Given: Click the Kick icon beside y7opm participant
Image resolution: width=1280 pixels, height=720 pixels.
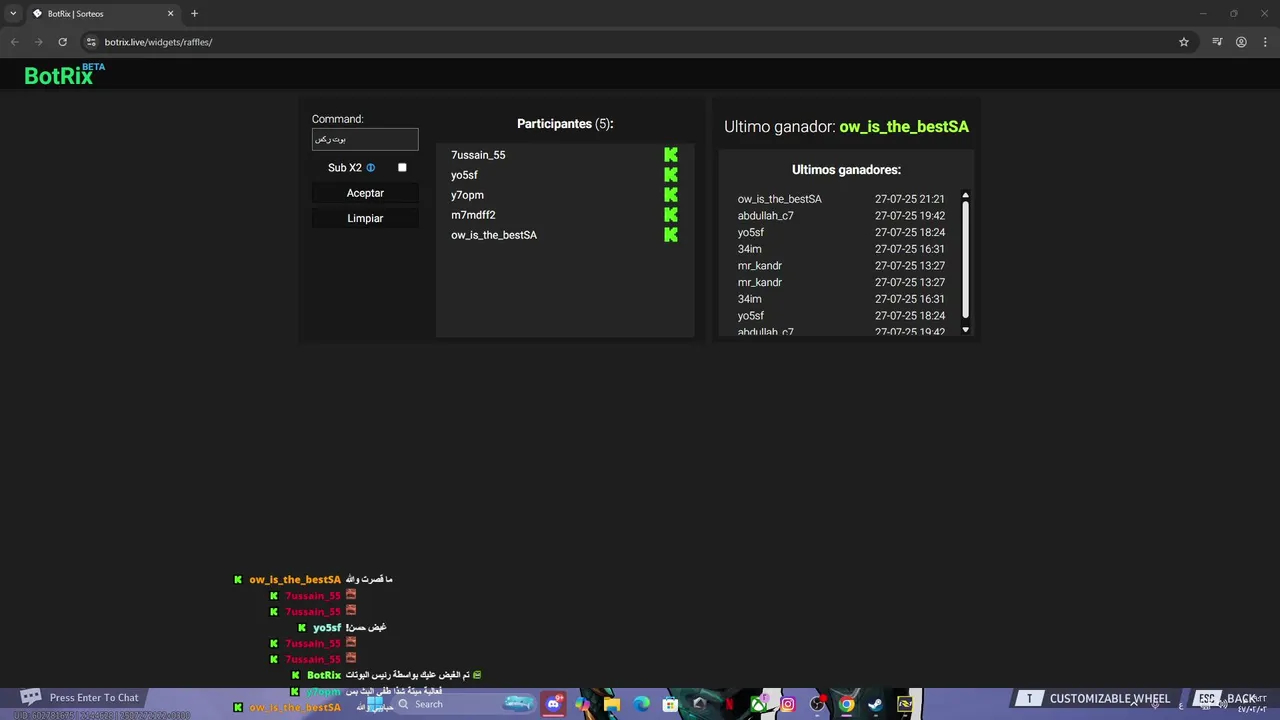Looking at the screenshot, I should tap(671, 195).
